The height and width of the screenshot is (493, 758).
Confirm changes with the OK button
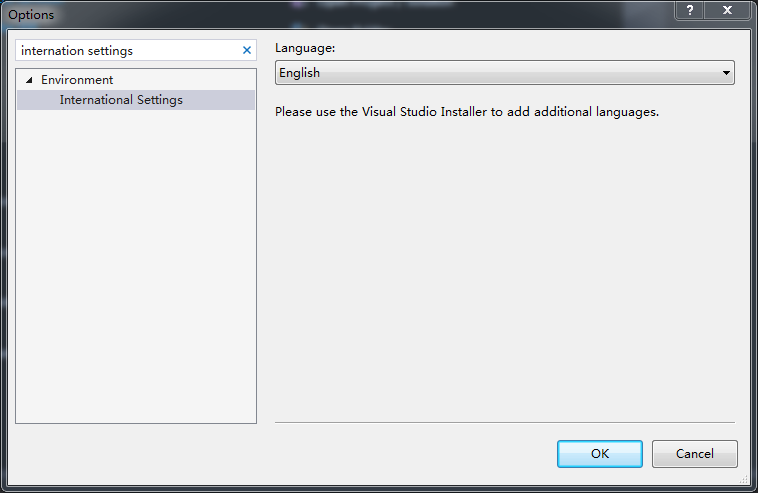coord(599,454)
